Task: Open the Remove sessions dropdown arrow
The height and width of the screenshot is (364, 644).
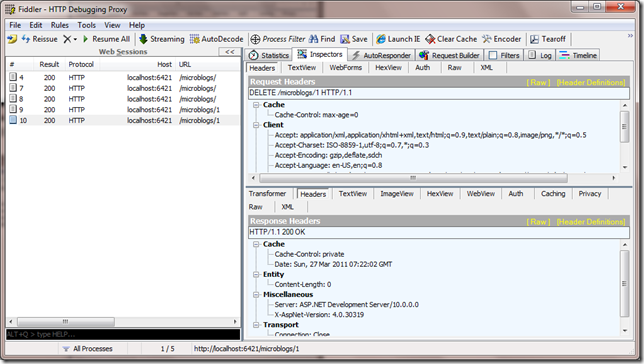Action: point(75,39)
